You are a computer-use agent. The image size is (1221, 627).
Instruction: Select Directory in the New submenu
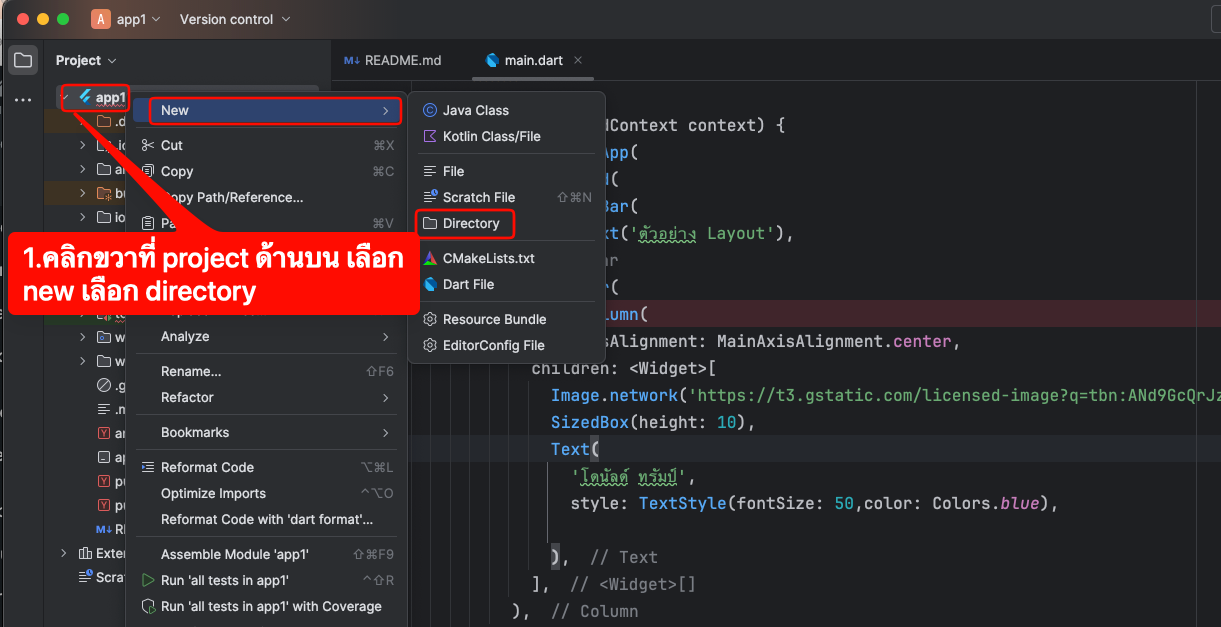pyautogui.click(x=470, y=223)
